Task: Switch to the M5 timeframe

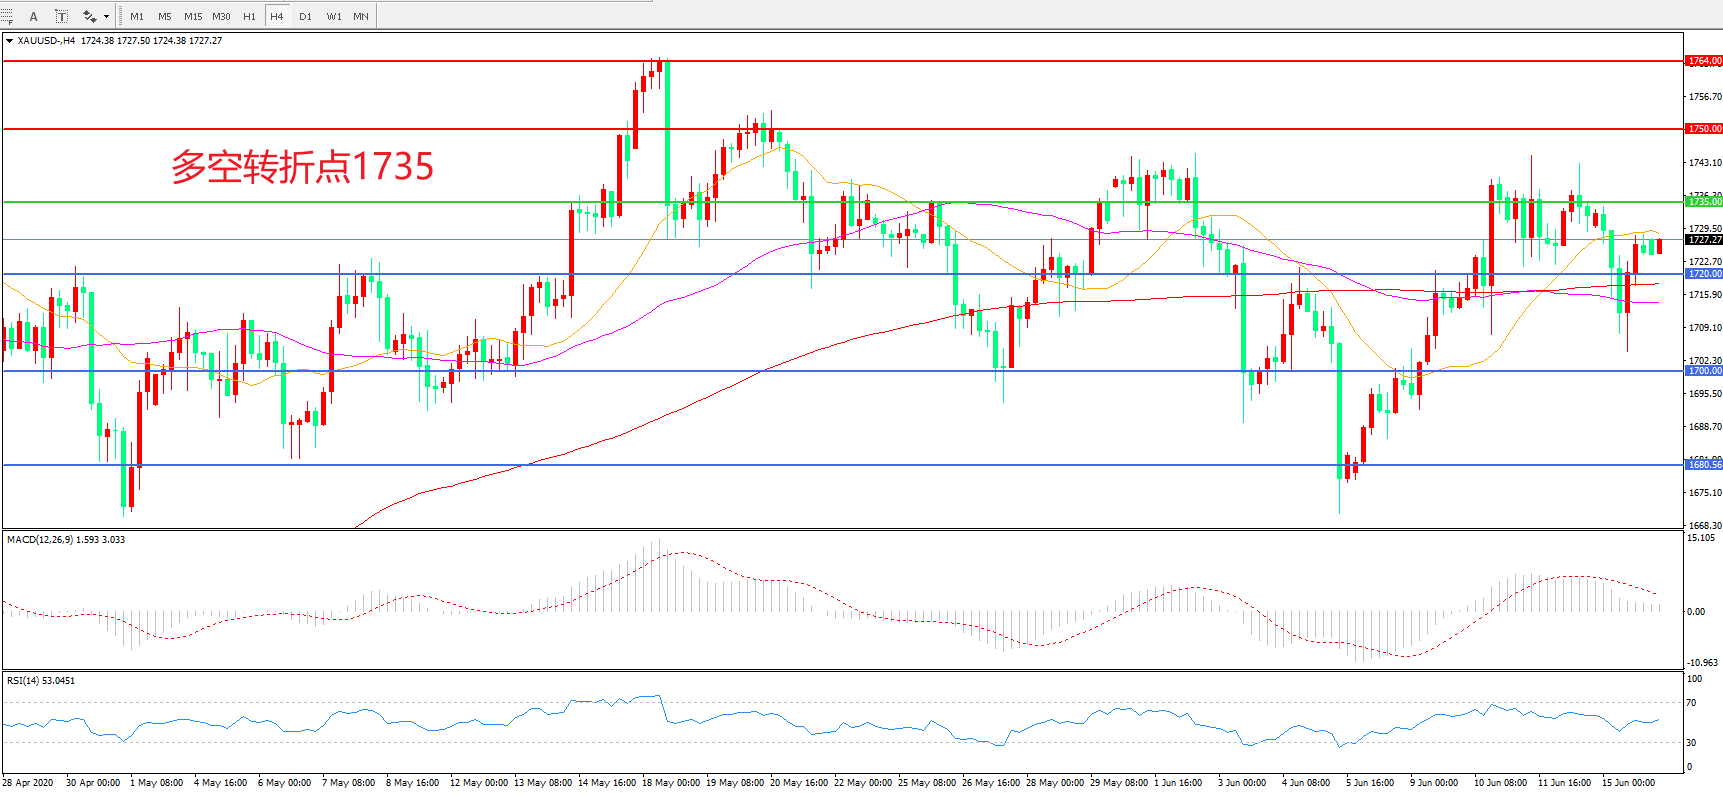Action: click(x=165, y=16)
